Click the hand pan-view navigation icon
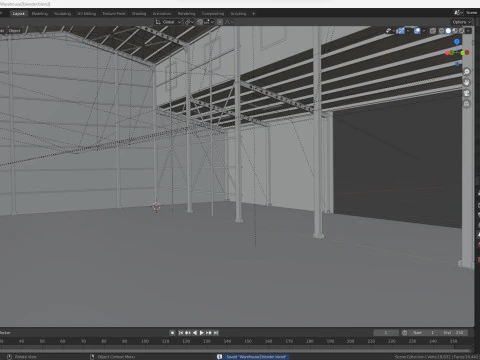The height and width of the screenshot is (360, 480). [x=467, y=82]
